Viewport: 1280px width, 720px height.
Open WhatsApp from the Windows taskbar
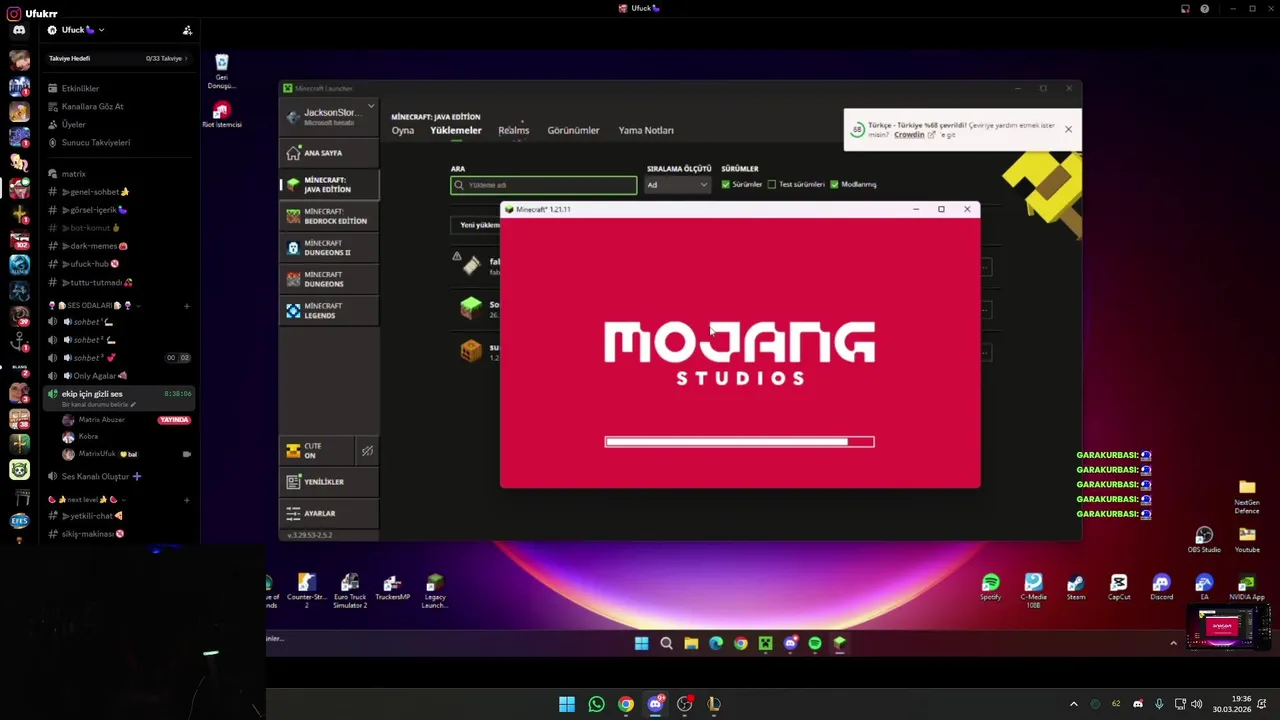596,704
